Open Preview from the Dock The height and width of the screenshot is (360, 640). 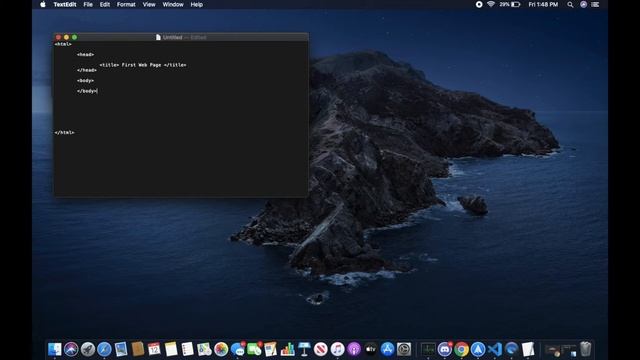[x=121, y=349]
